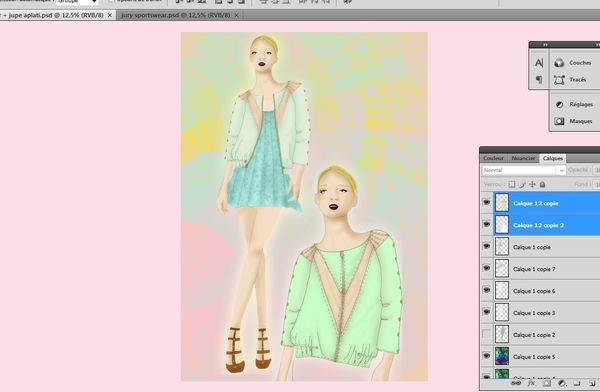Screen dimensions: 600x392
Task: Open the Couches panel
Action: 573,62
